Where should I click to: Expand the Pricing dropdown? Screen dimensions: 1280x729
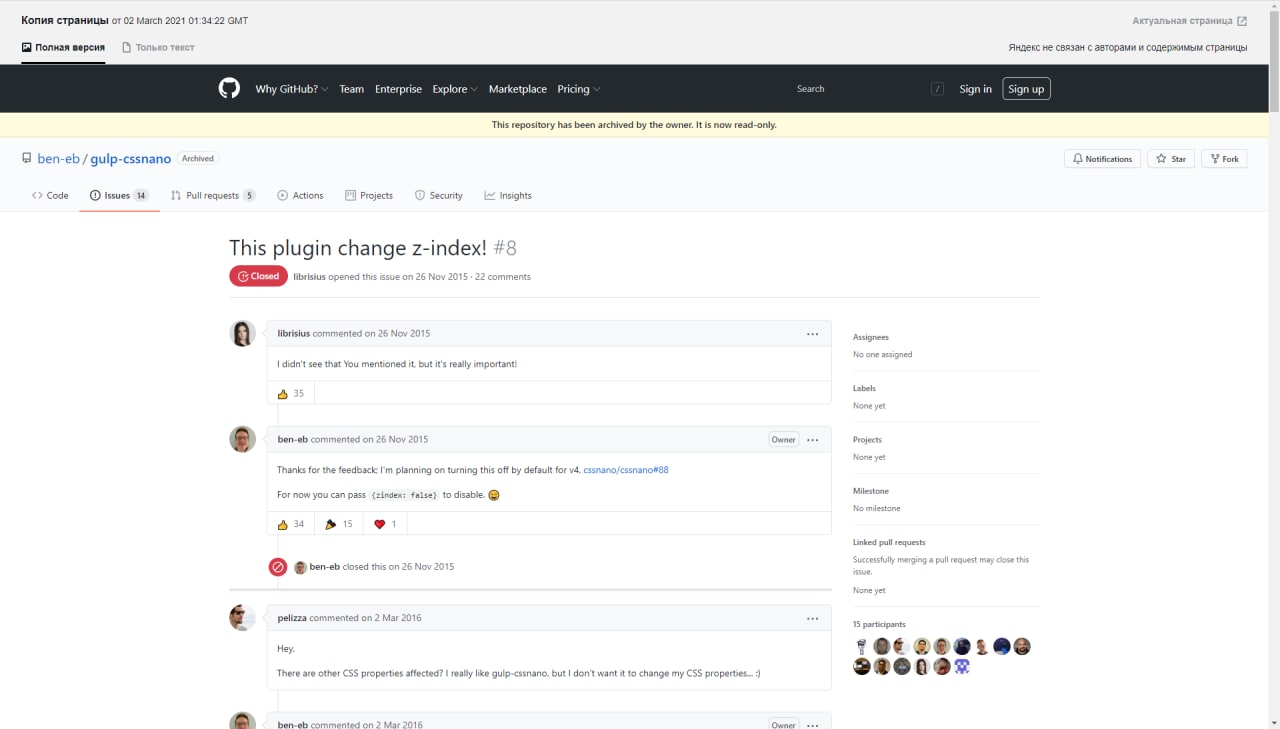(579, 89)
